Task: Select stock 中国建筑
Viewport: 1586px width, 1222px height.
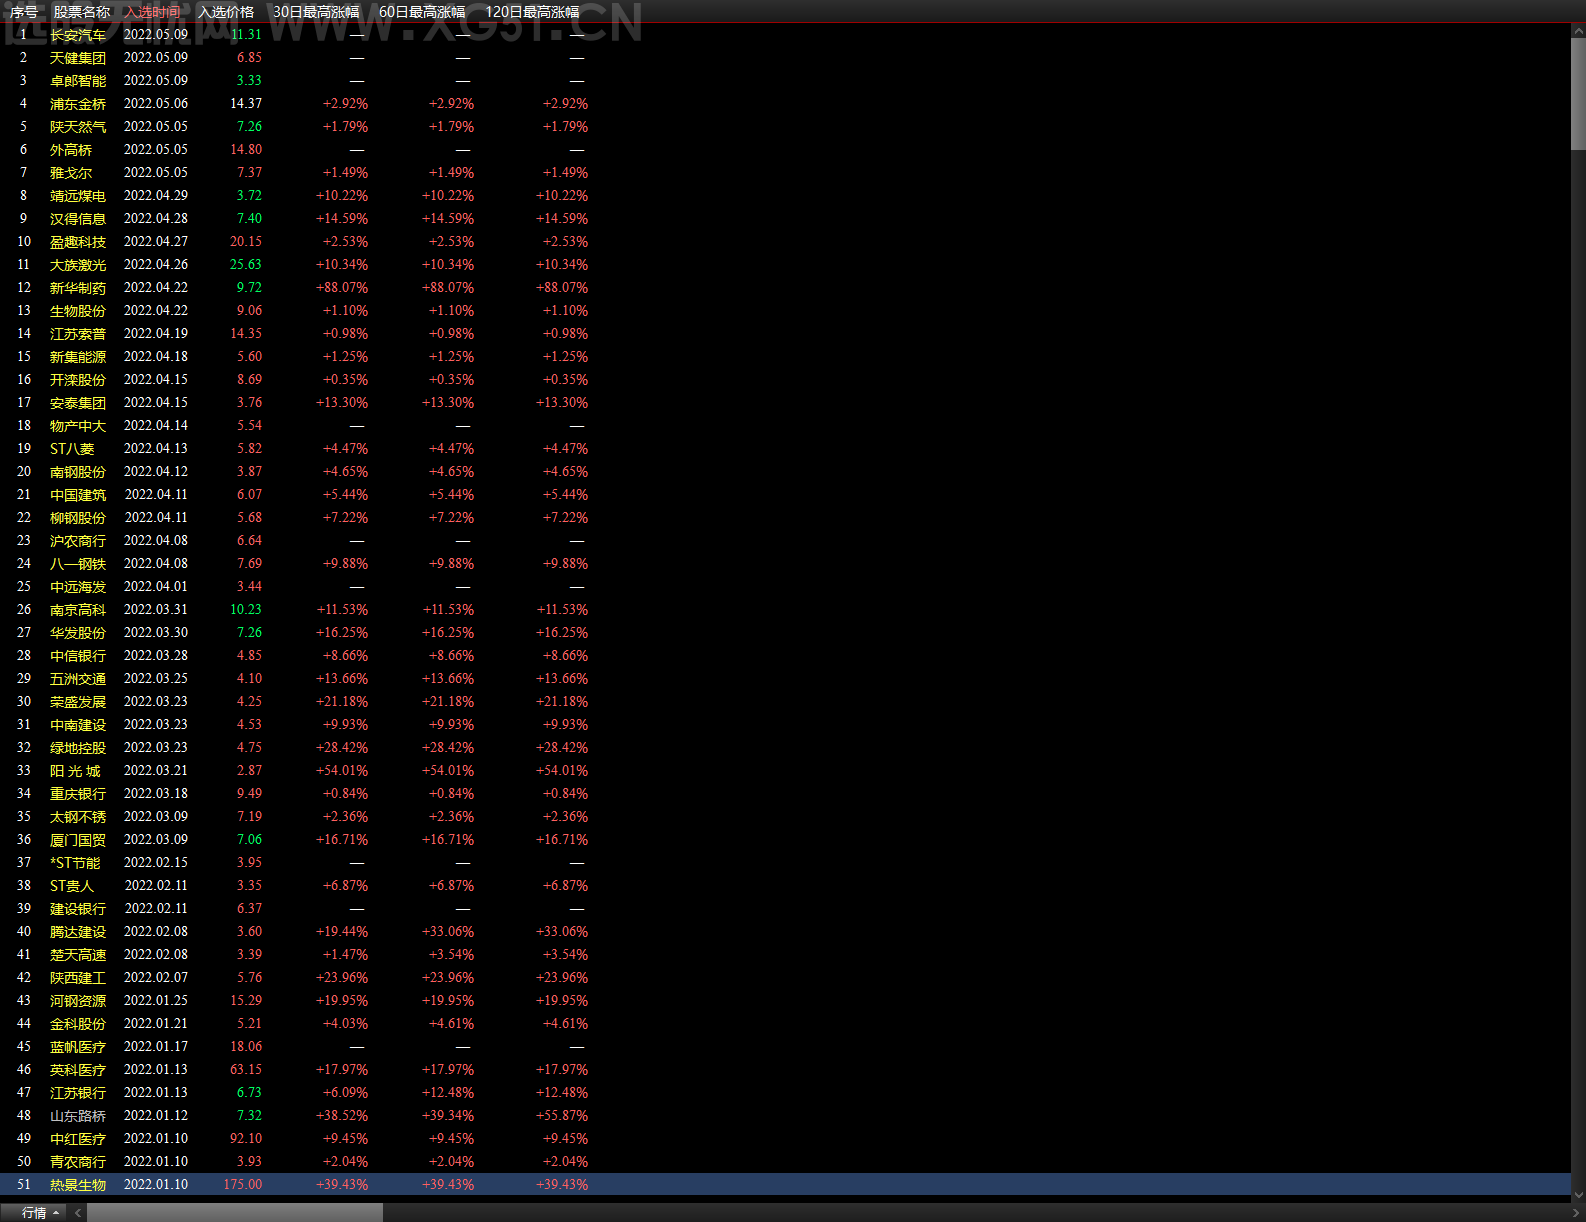Action: pyautogui.click(x=78, y=495)
